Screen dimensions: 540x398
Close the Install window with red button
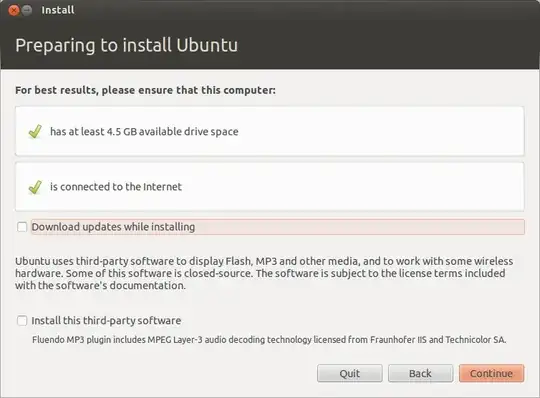pos(14,10)
